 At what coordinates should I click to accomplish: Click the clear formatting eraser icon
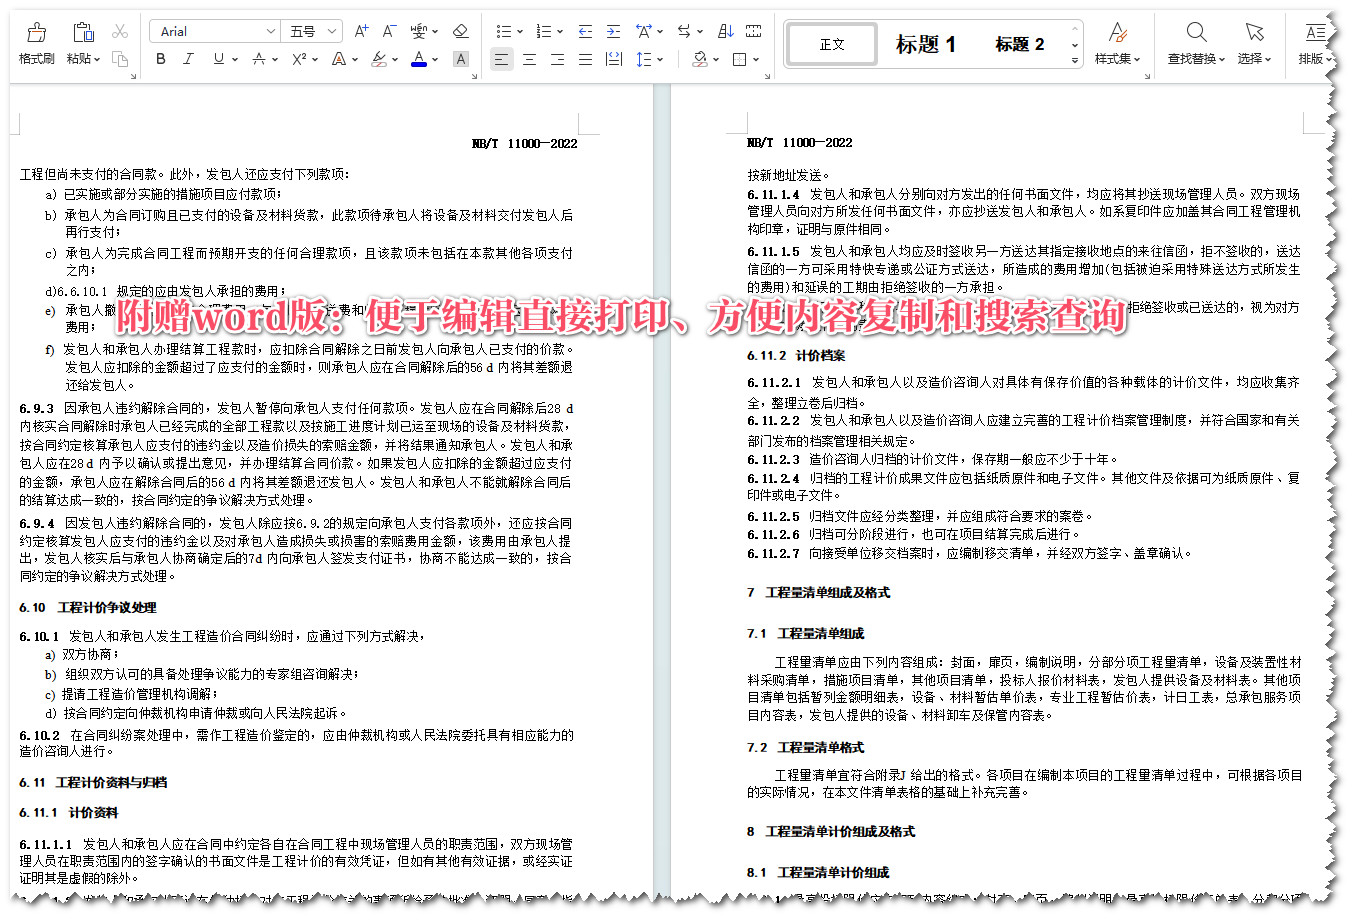[x=460, y=31]
